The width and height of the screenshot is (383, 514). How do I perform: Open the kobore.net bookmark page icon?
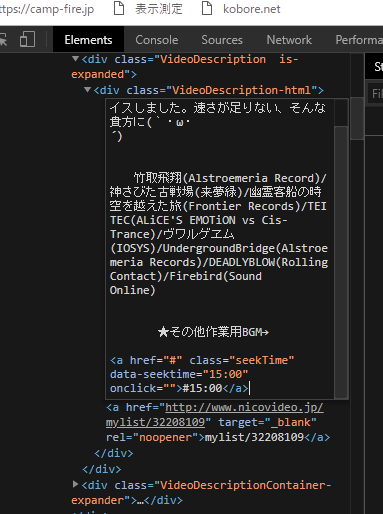[207, 8]
